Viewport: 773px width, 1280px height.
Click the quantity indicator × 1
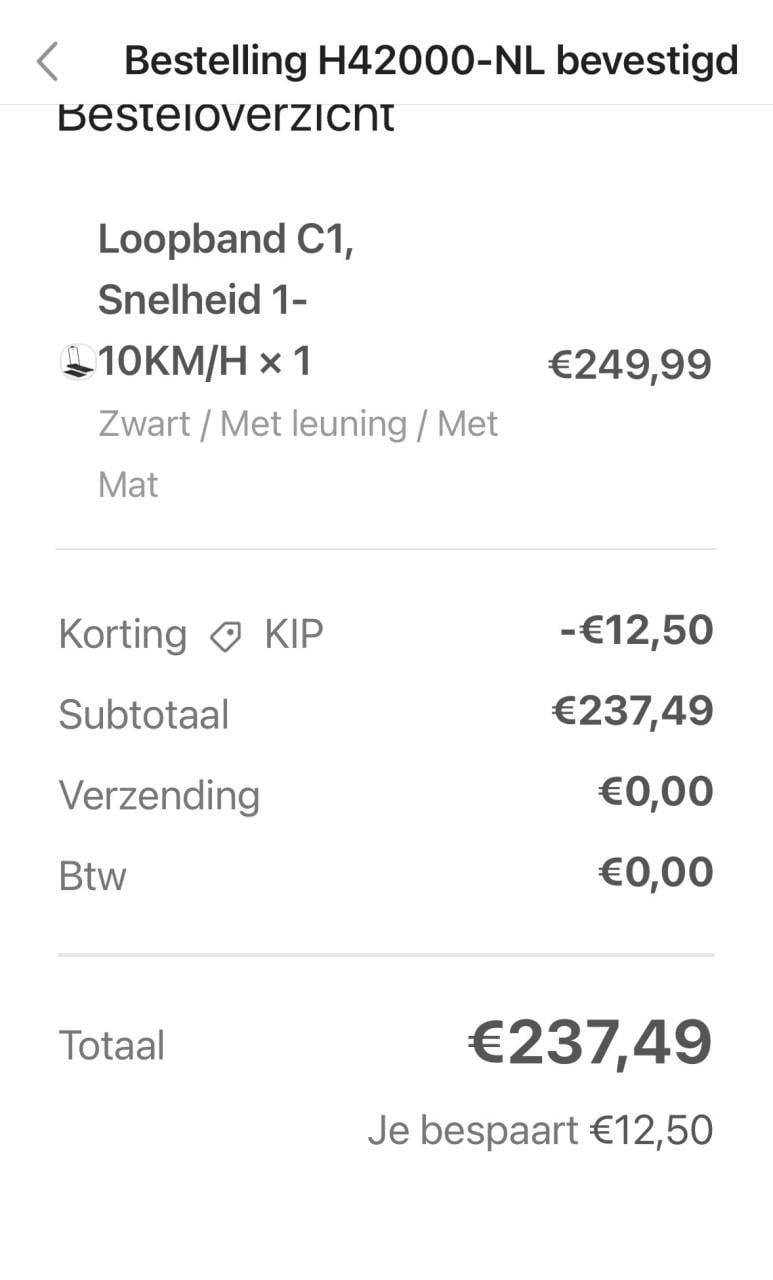[285, 362]
